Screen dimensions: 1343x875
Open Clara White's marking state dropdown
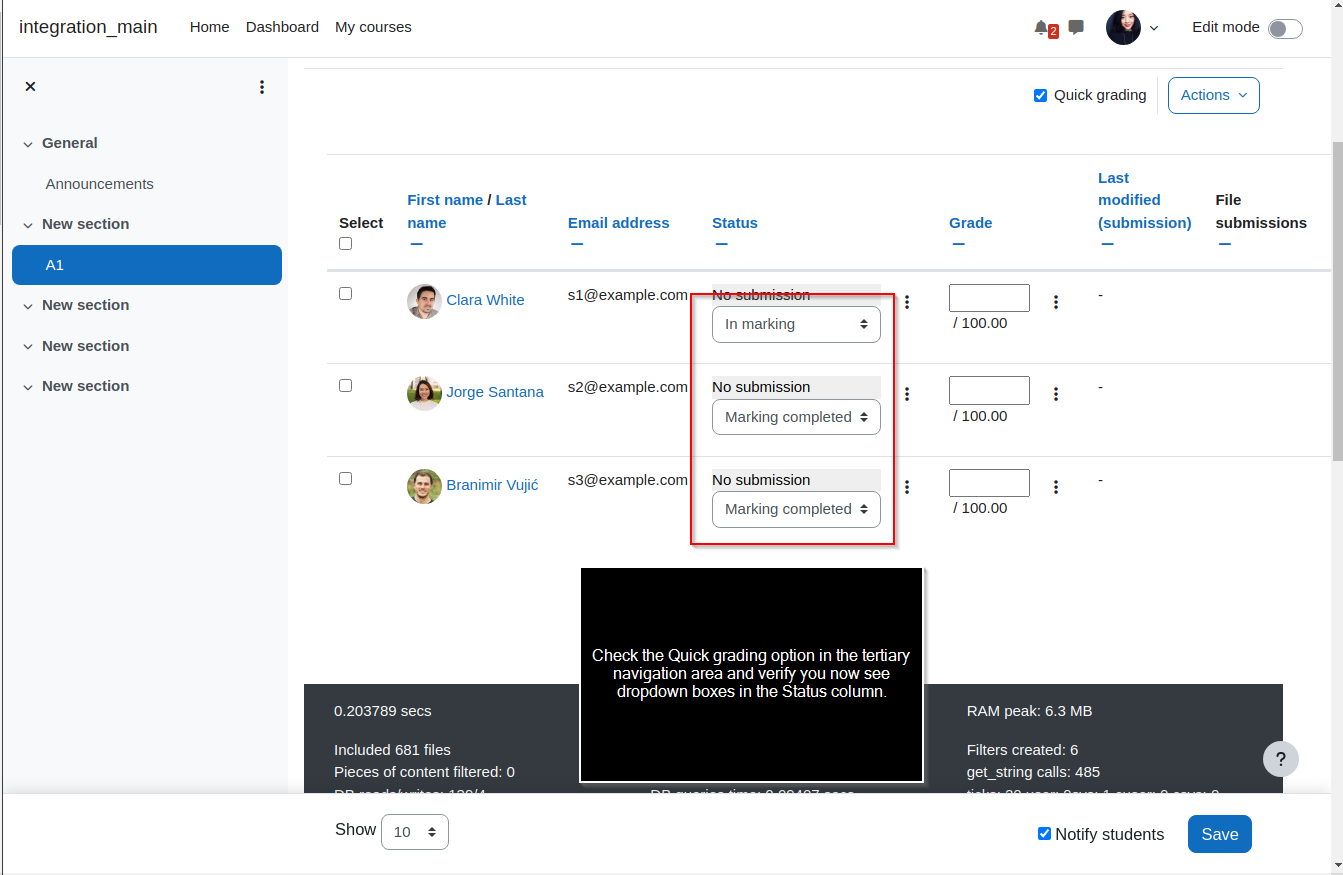tap(796, 324)
